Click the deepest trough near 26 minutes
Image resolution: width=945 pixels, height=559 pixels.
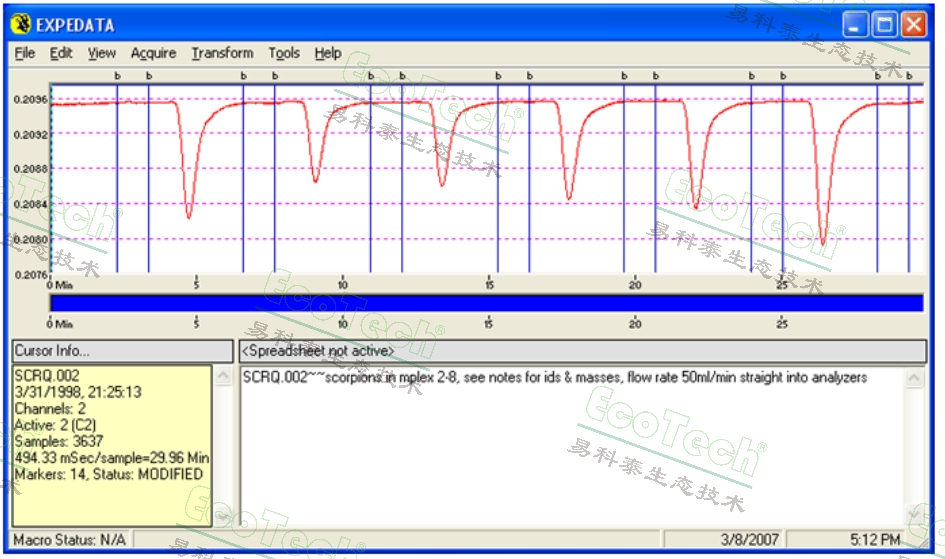tap(823, 240)
